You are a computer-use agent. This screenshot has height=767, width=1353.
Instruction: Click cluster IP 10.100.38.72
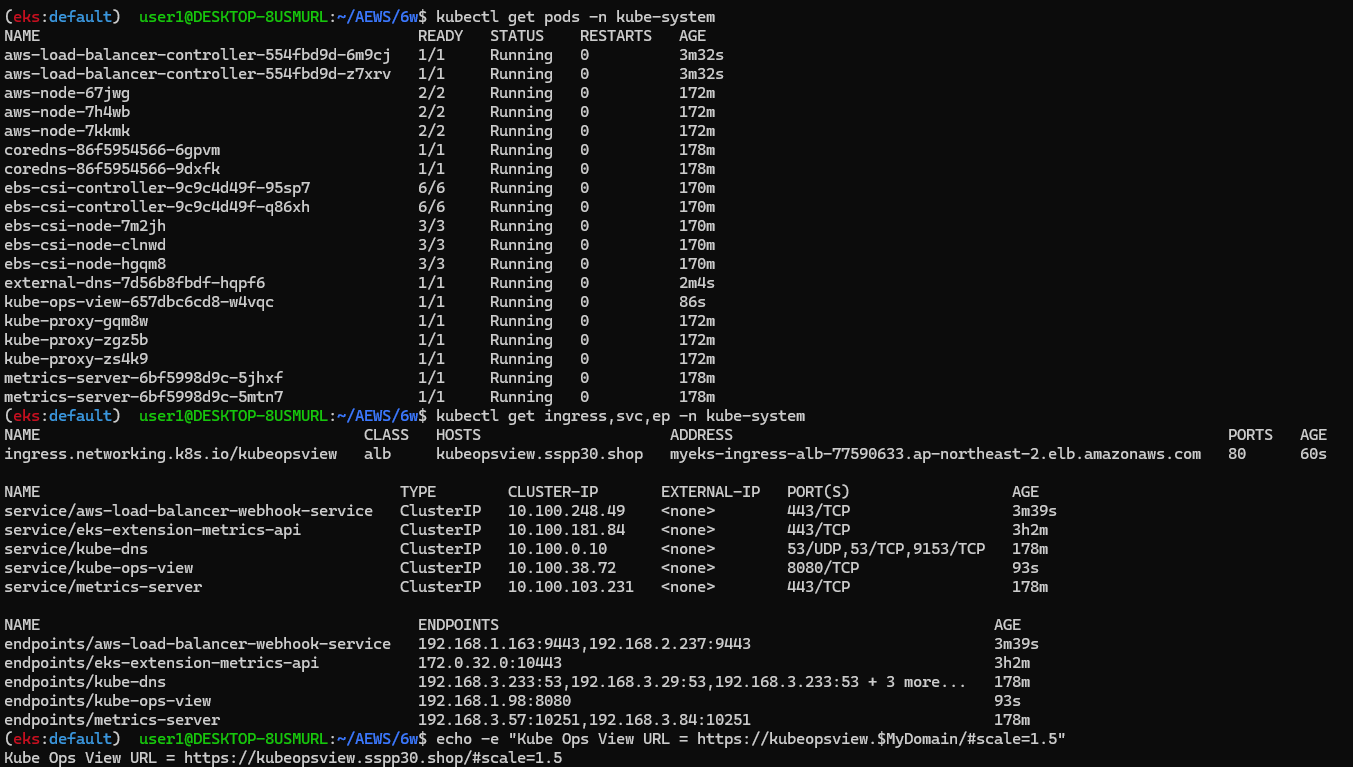pyautogui.click(x=562, y=568)
